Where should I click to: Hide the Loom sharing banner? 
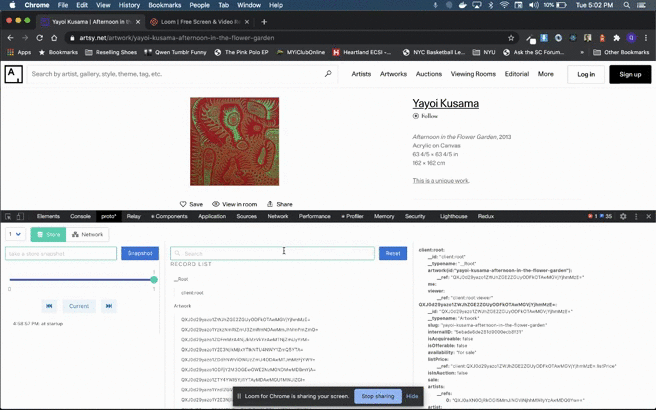coord(412,396)
